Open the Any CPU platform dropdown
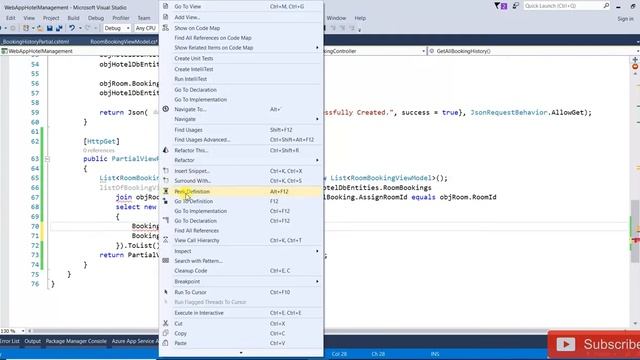The width and height of the screenshot is (640, 360). [x=146, y=28]
